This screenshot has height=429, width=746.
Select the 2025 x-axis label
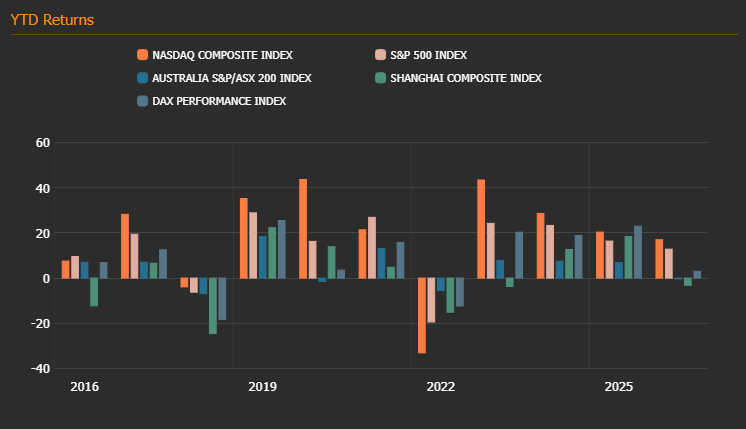pyautogui.click(x=618, y=387)
